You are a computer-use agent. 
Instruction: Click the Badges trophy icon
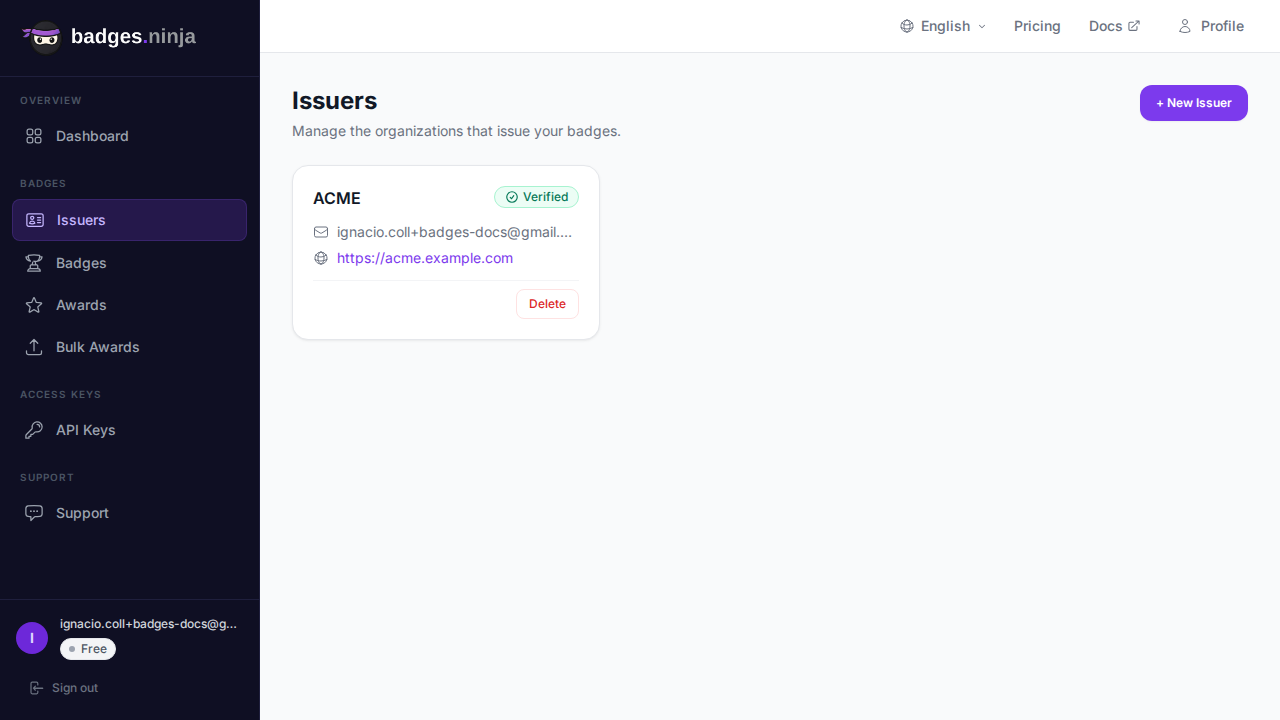pos(34,263)
